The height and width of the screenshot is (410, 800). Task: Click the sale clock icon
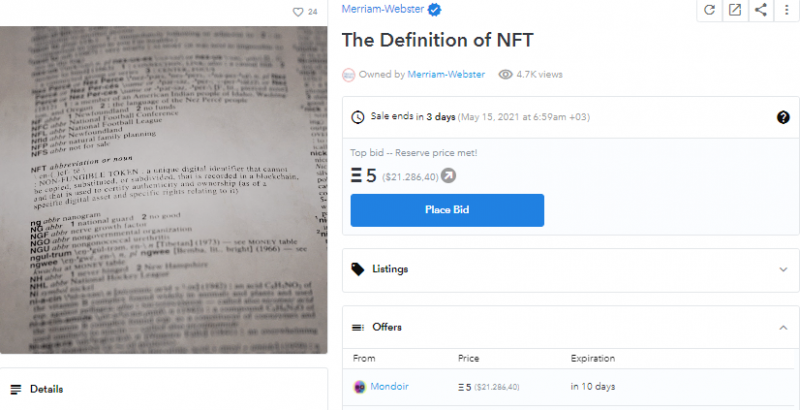coord(358,117)
